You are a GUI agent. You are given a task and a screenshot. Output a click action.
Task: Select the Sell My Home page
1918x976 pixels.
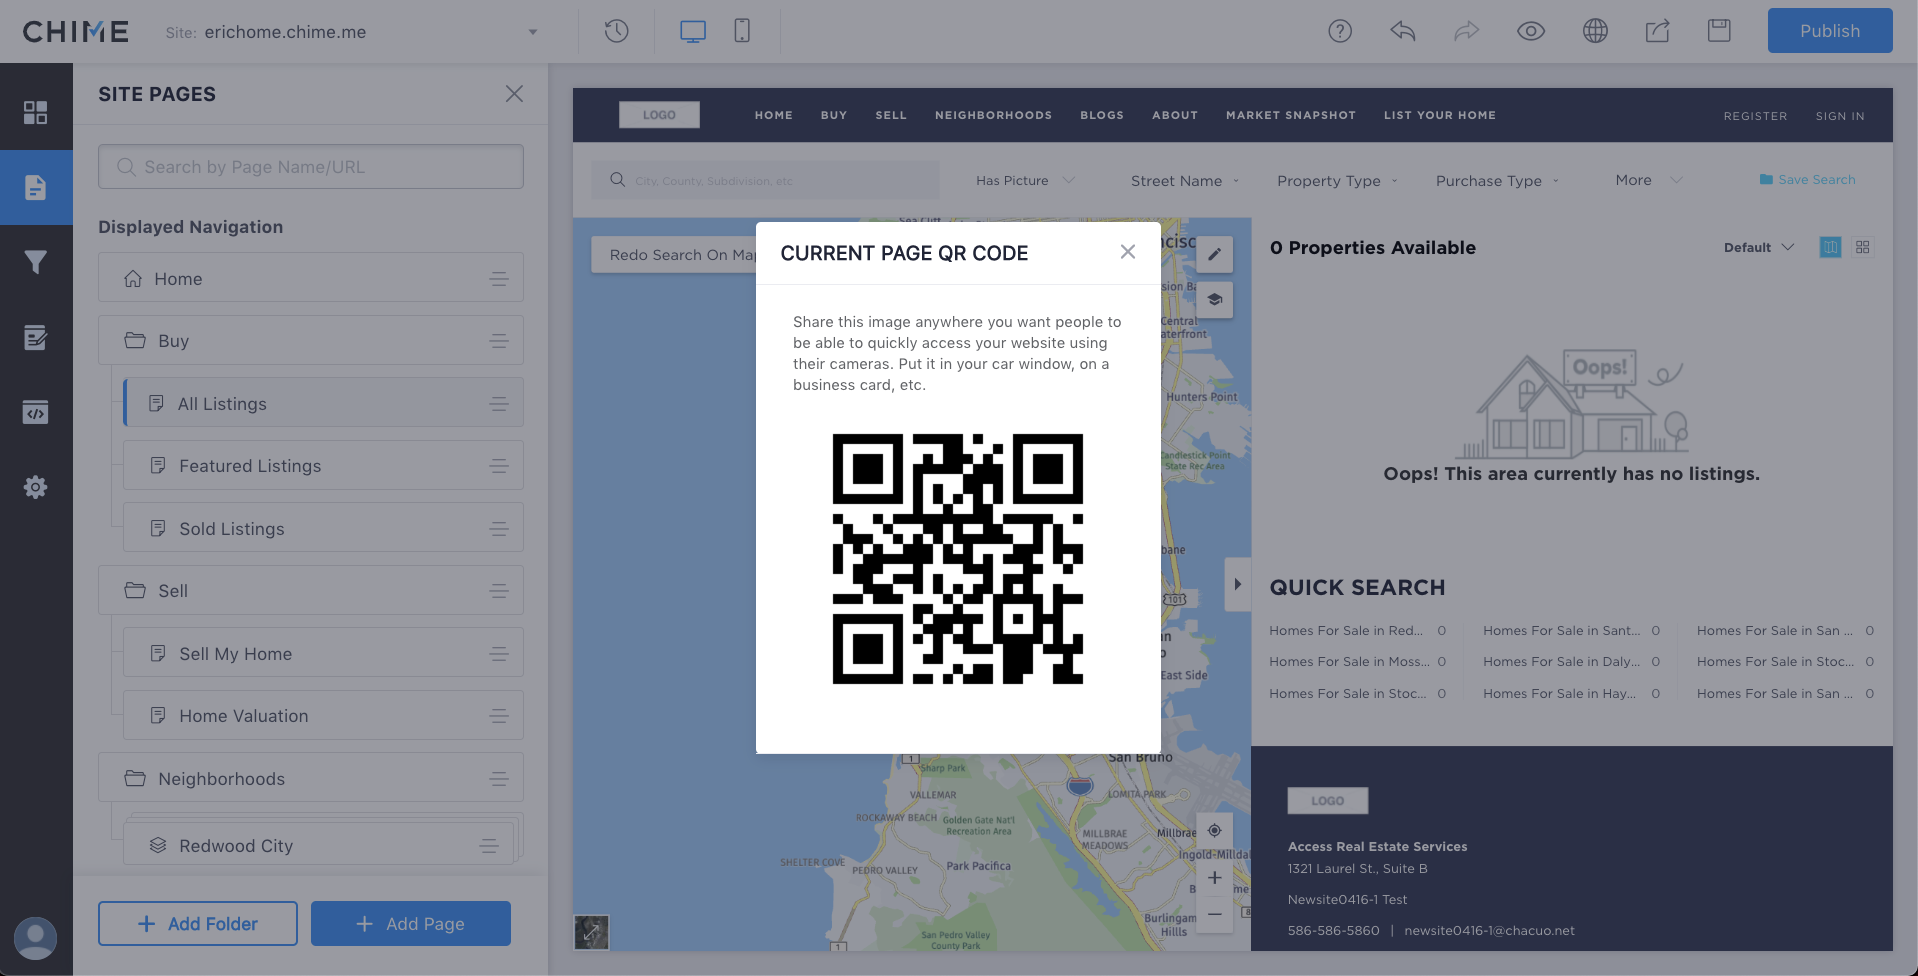tap(323, 654)
